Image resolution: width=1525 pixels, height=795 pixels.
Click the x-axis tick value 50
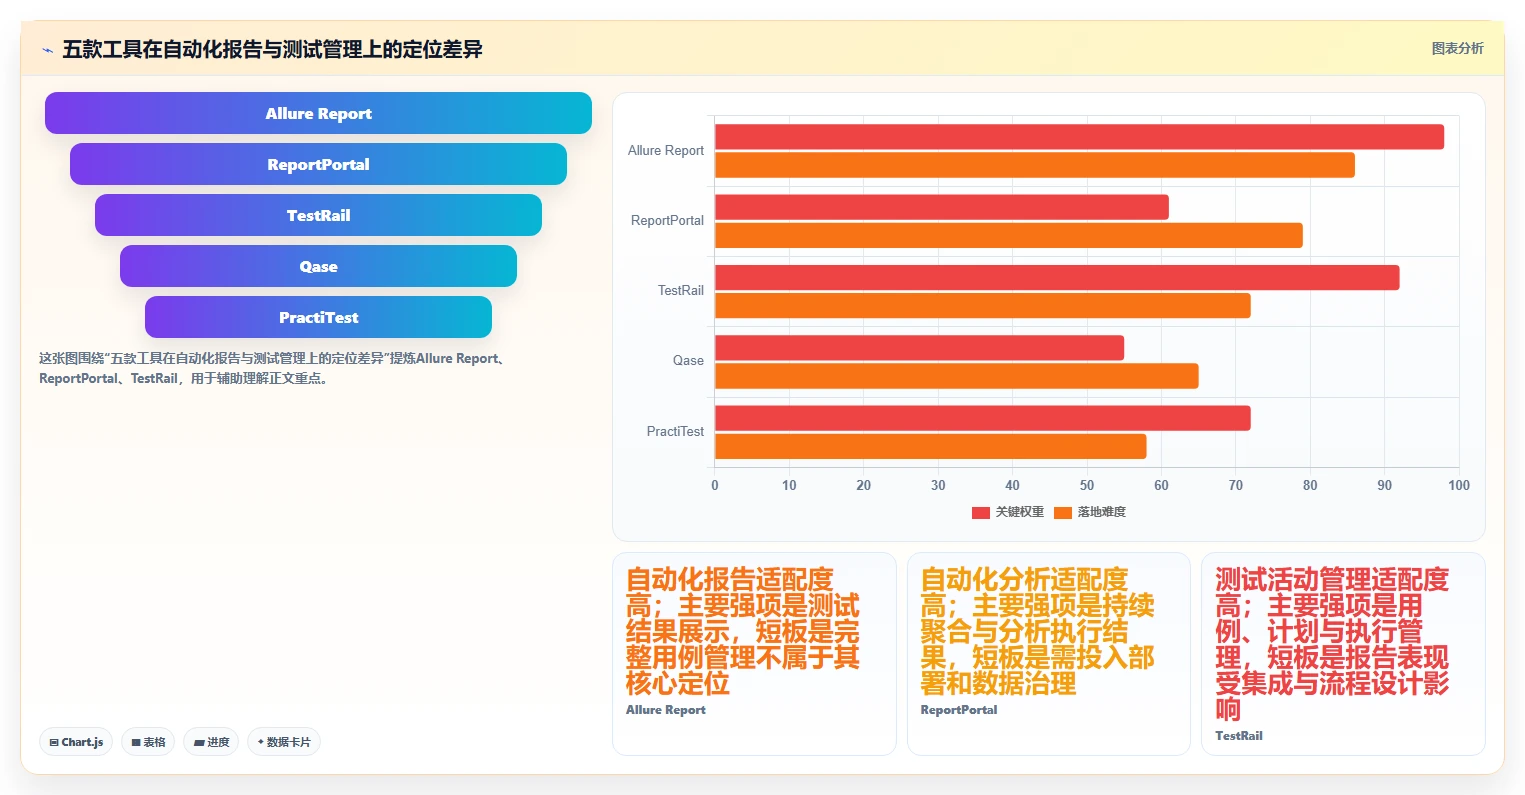[x=1087, y=485]
